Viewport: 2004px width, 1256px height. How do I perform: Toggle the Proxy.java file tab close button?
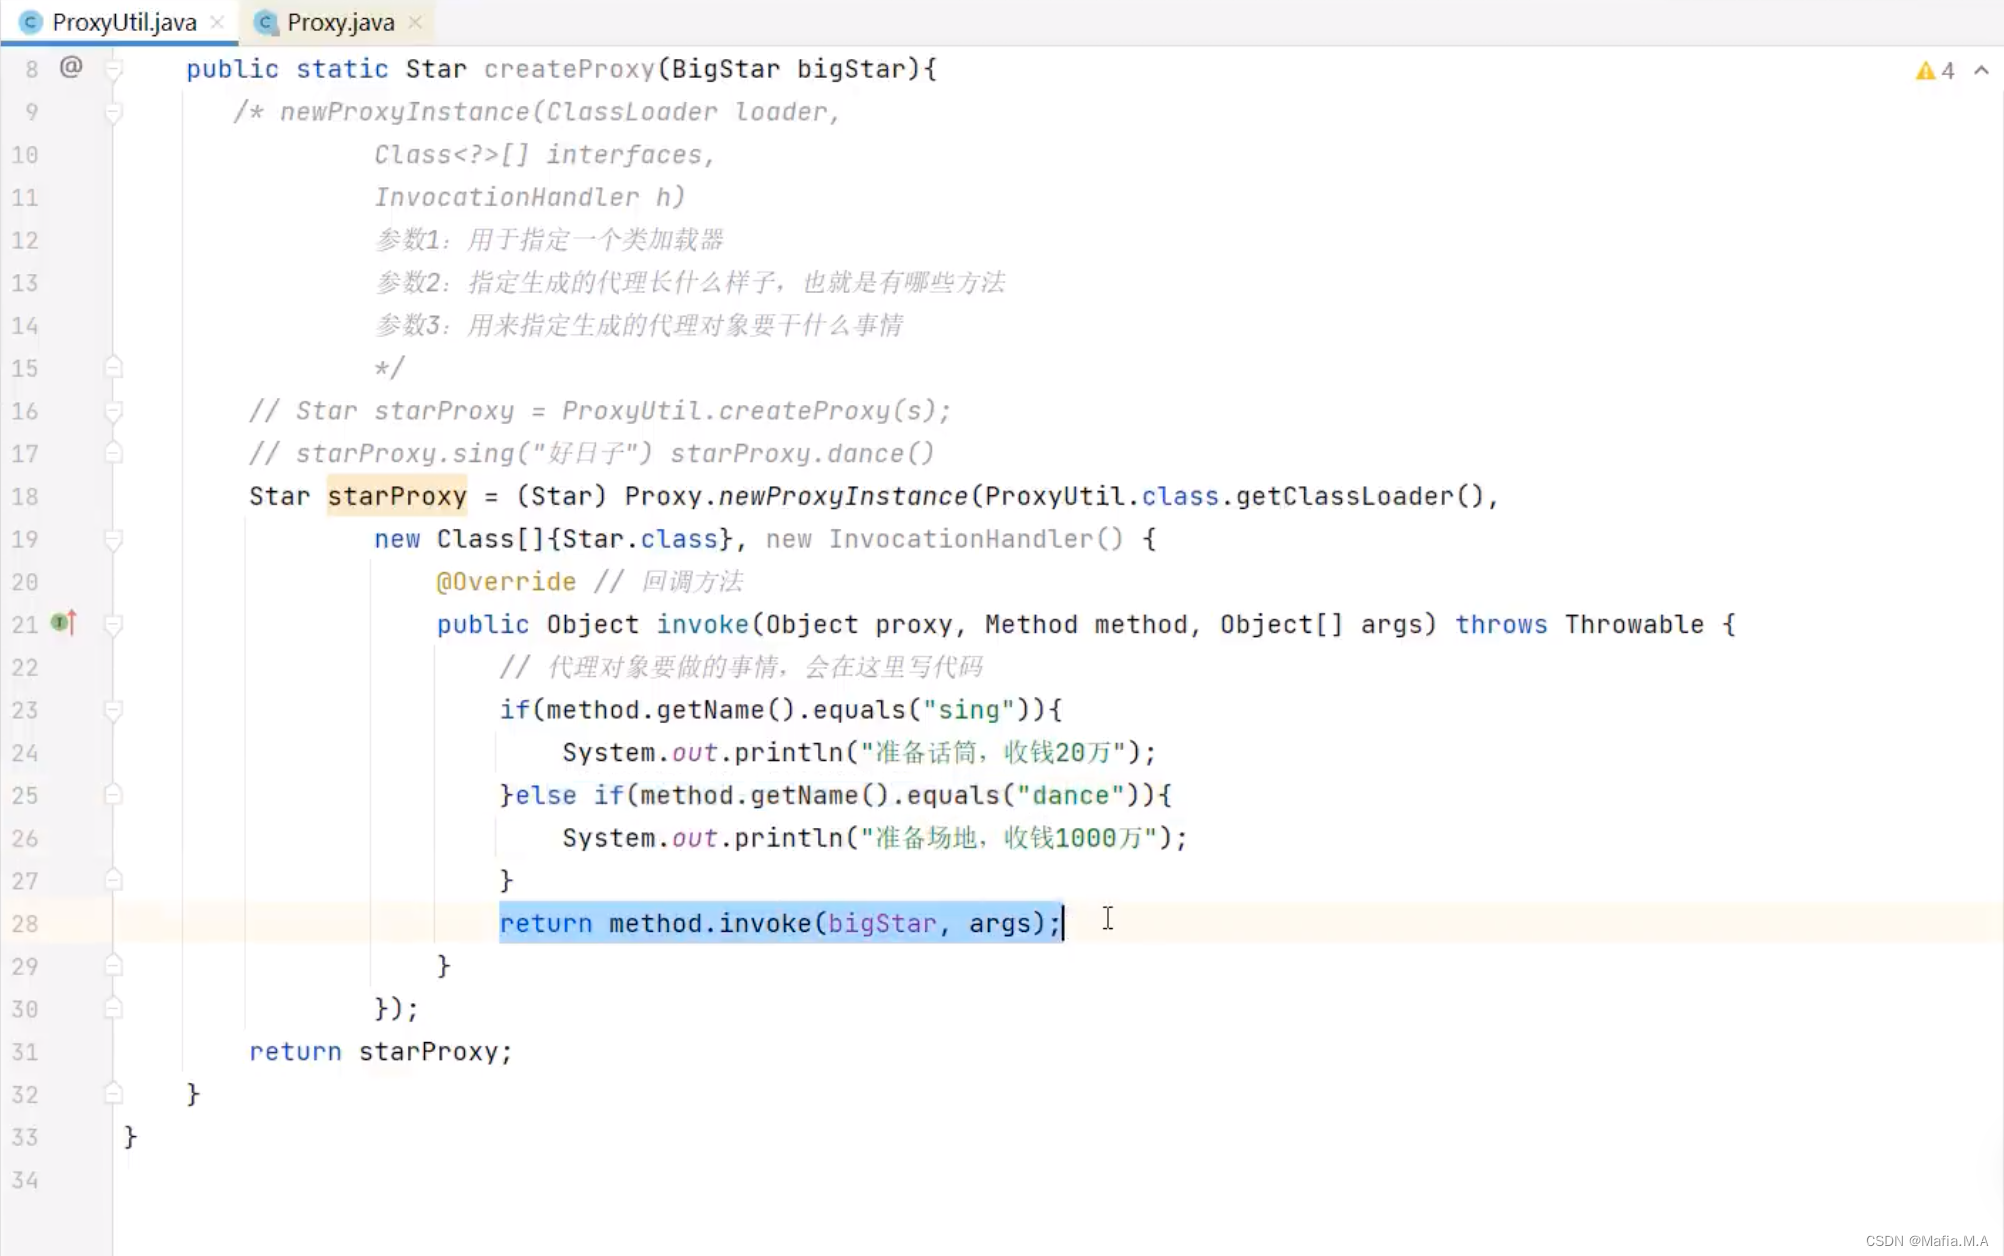(x=415, y=23)
